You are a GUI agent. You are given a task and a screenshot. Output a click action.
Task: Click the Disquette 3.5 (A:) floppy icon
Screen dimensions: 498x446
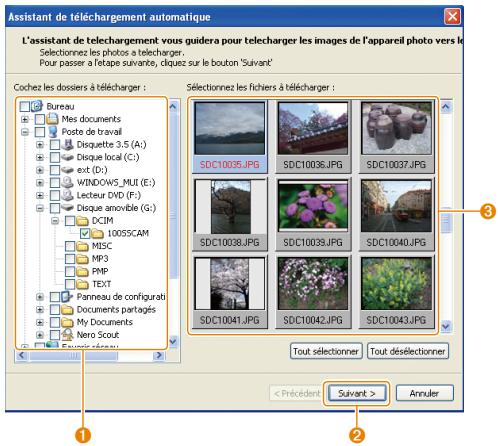(x=67, y=144)
